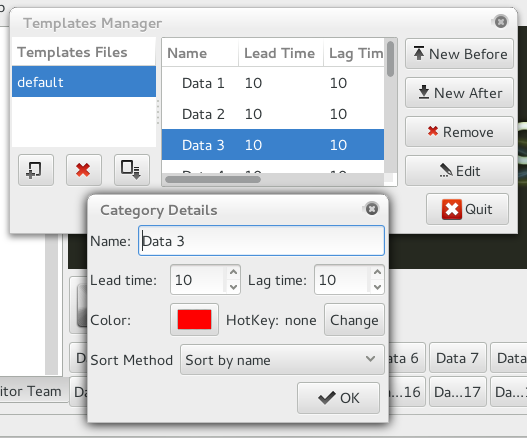Sort by Lag Time column header
Screen dimensions: 527x438
pos(354,53)
